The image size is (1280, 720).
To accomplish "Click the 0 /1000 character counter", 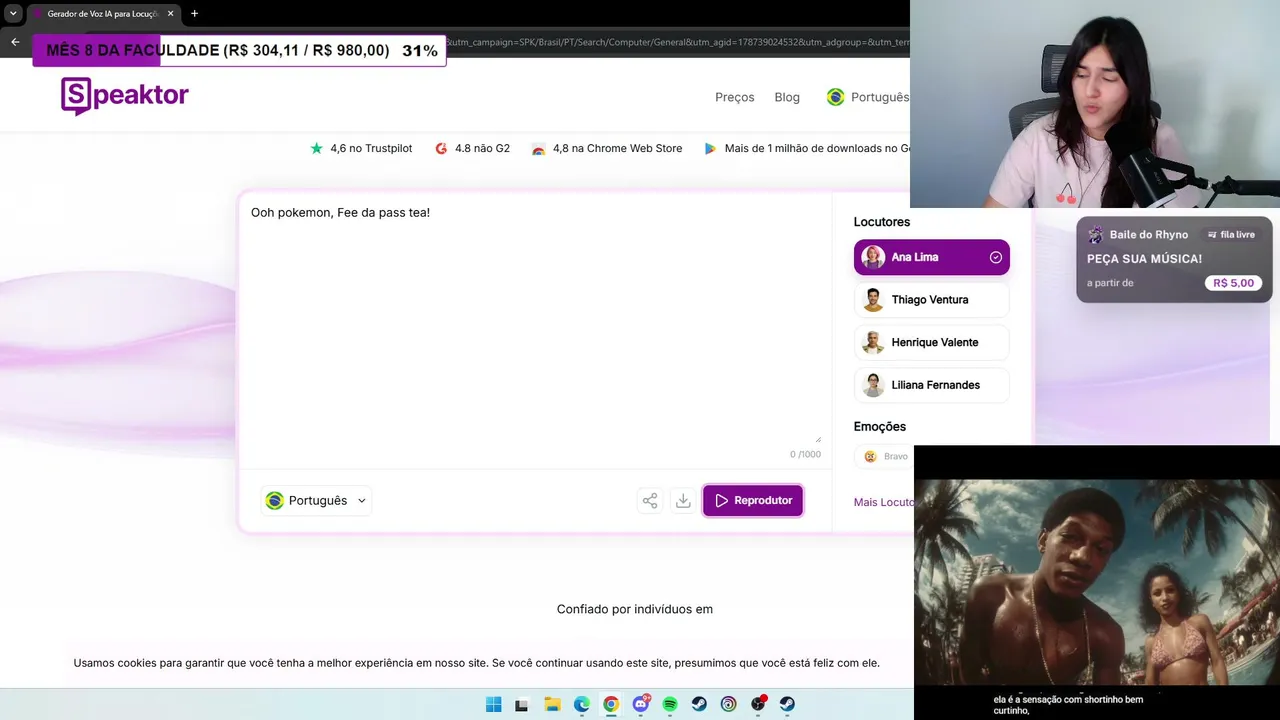I will click(x=805, y=454).
